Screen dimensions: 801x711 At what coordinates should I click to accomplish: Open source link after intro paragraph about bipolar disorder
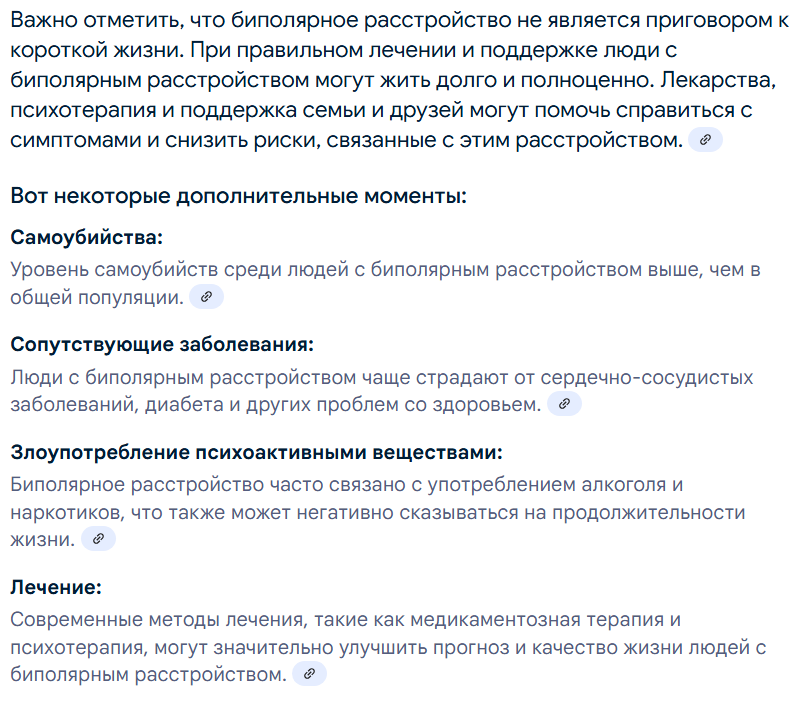(705, 139)
